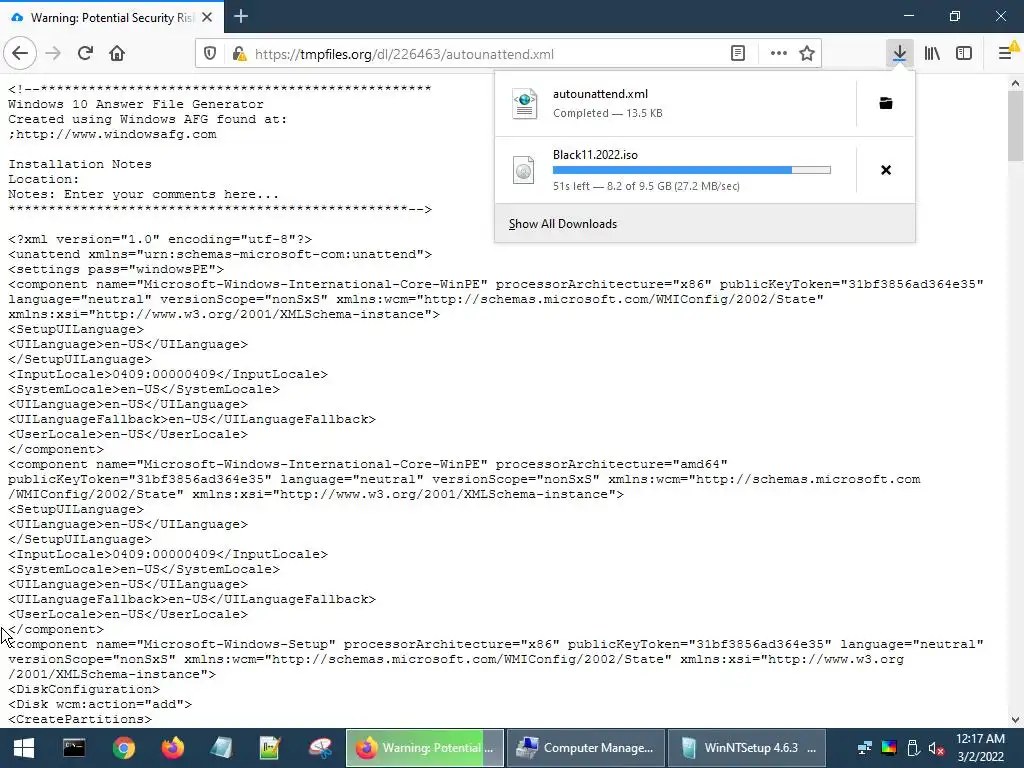
Task: Click the colorful display tray icon
Action: click(889, 748)
